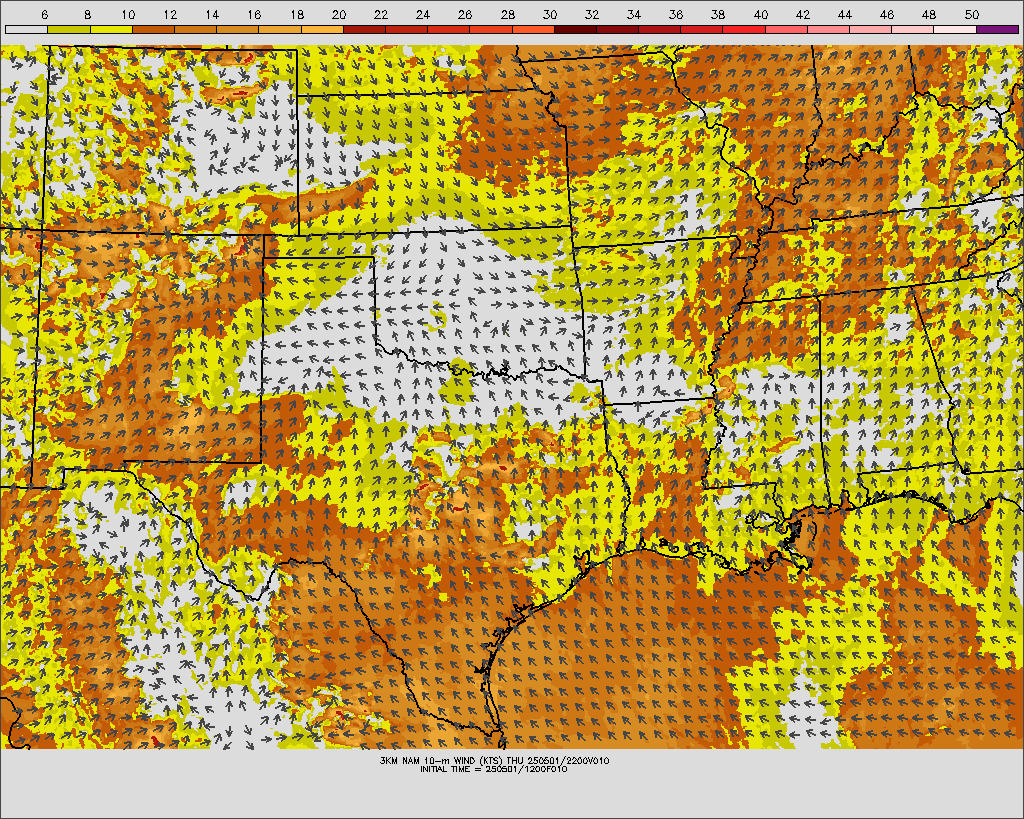Select the legend value '28'
The image size is (1024, 819).
click(507, 14)
